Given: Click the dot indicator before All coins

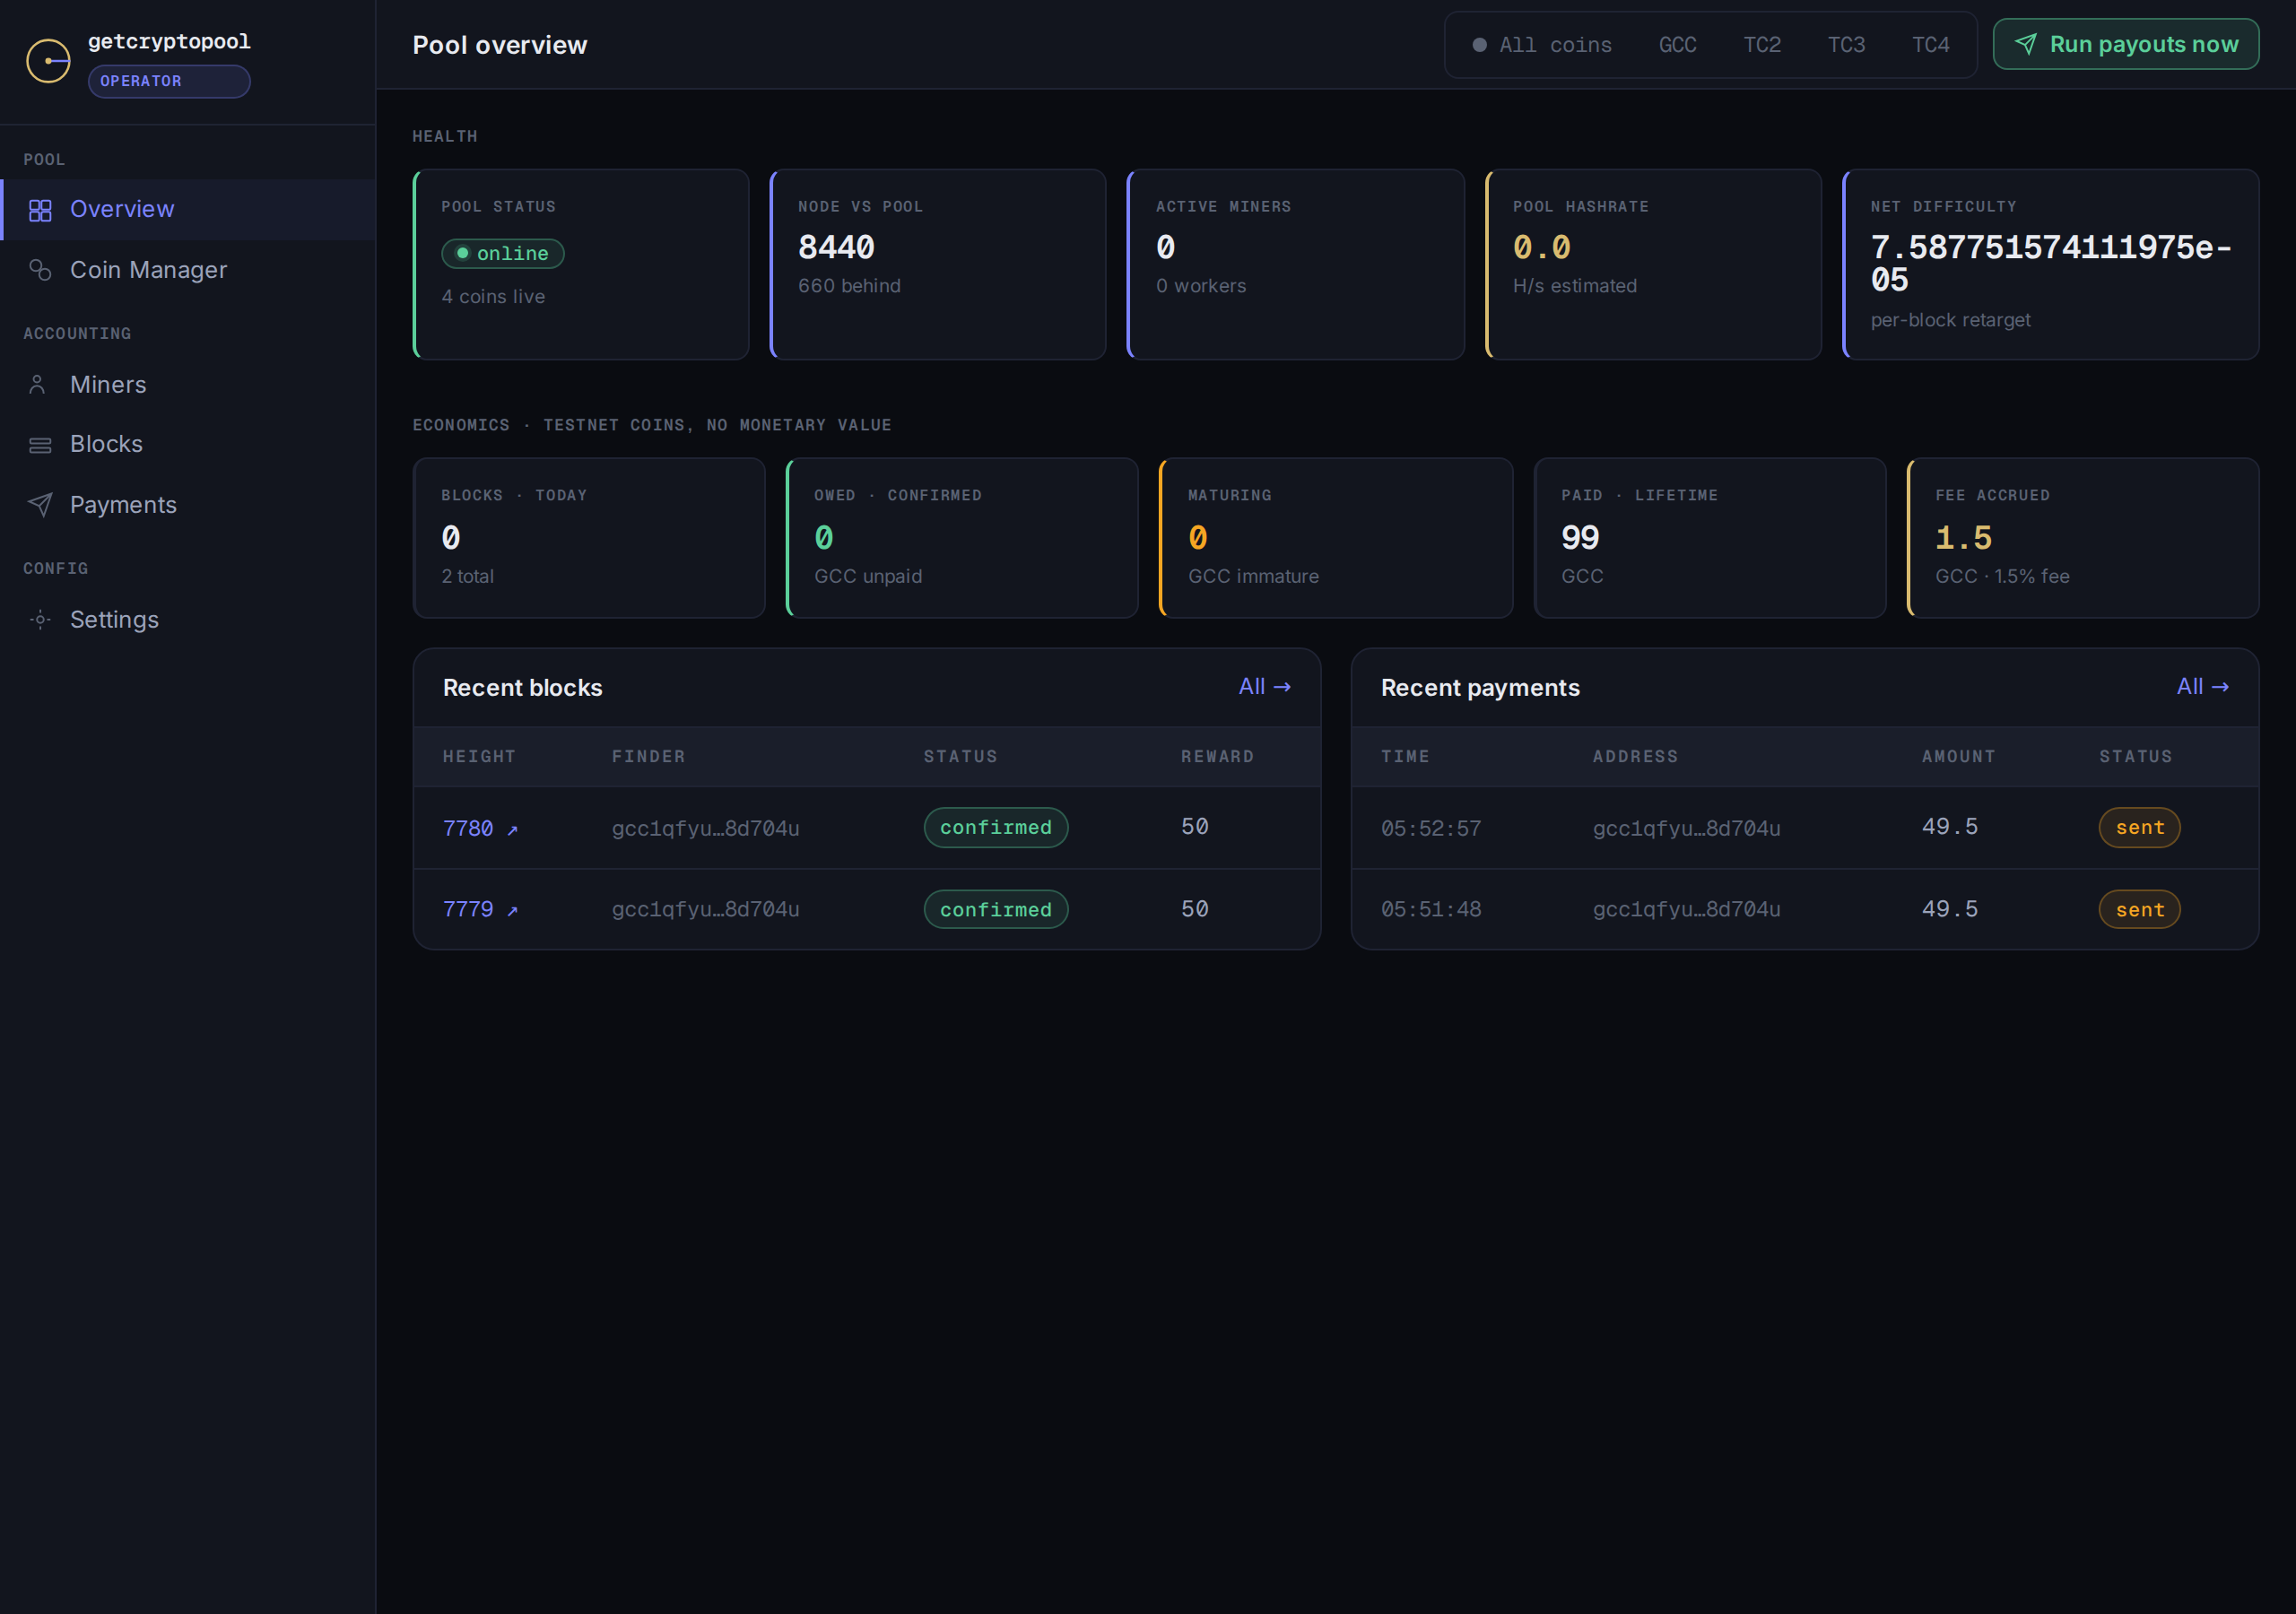Looking at the screenshot, I should point(1479,45).
